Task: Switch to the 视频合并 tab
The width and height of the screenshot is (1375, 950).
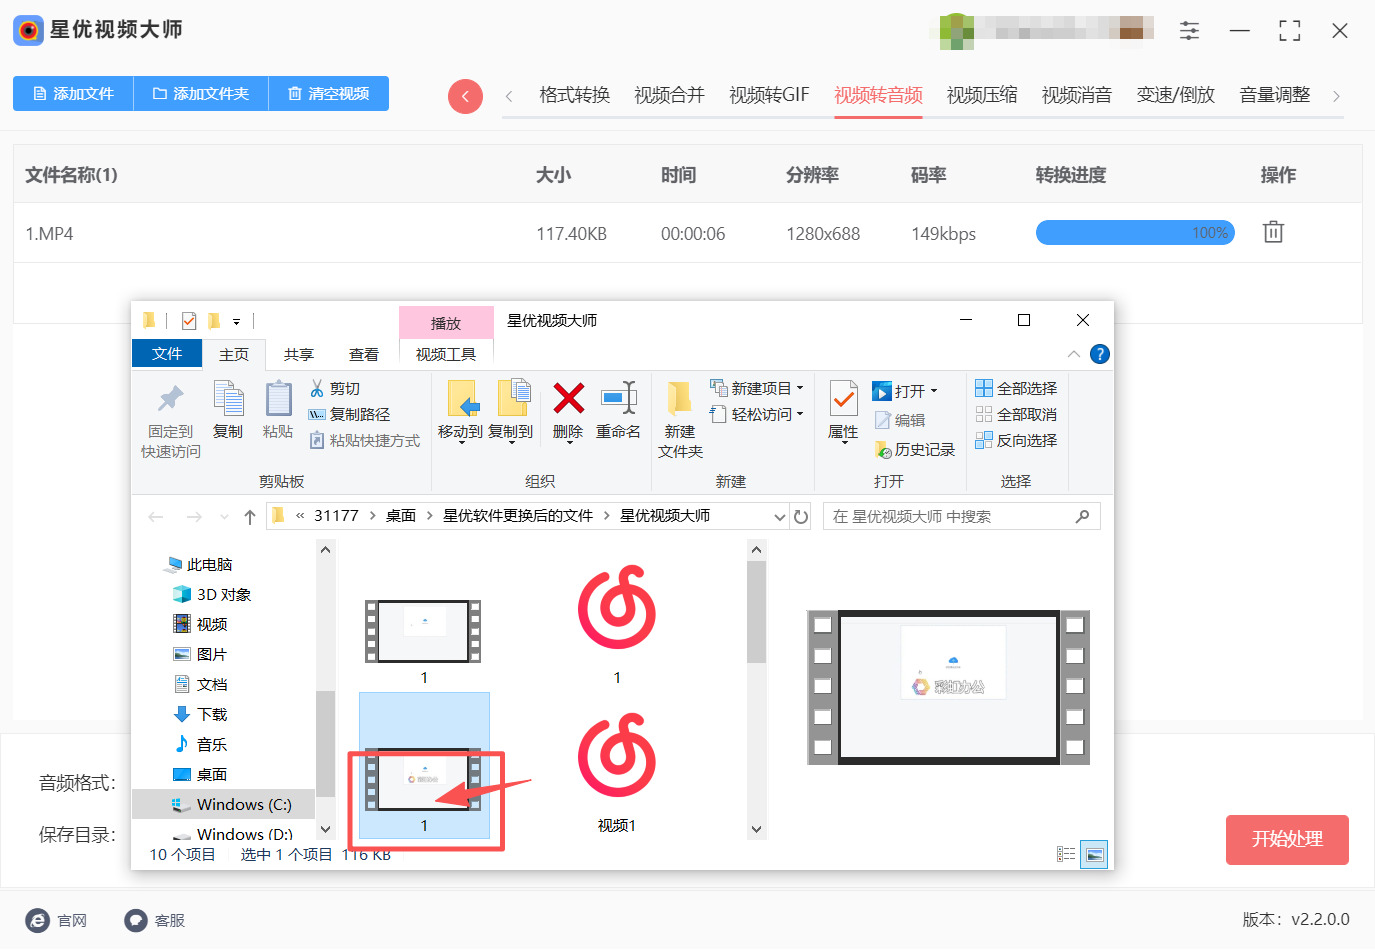Action: tap(669, 95)
